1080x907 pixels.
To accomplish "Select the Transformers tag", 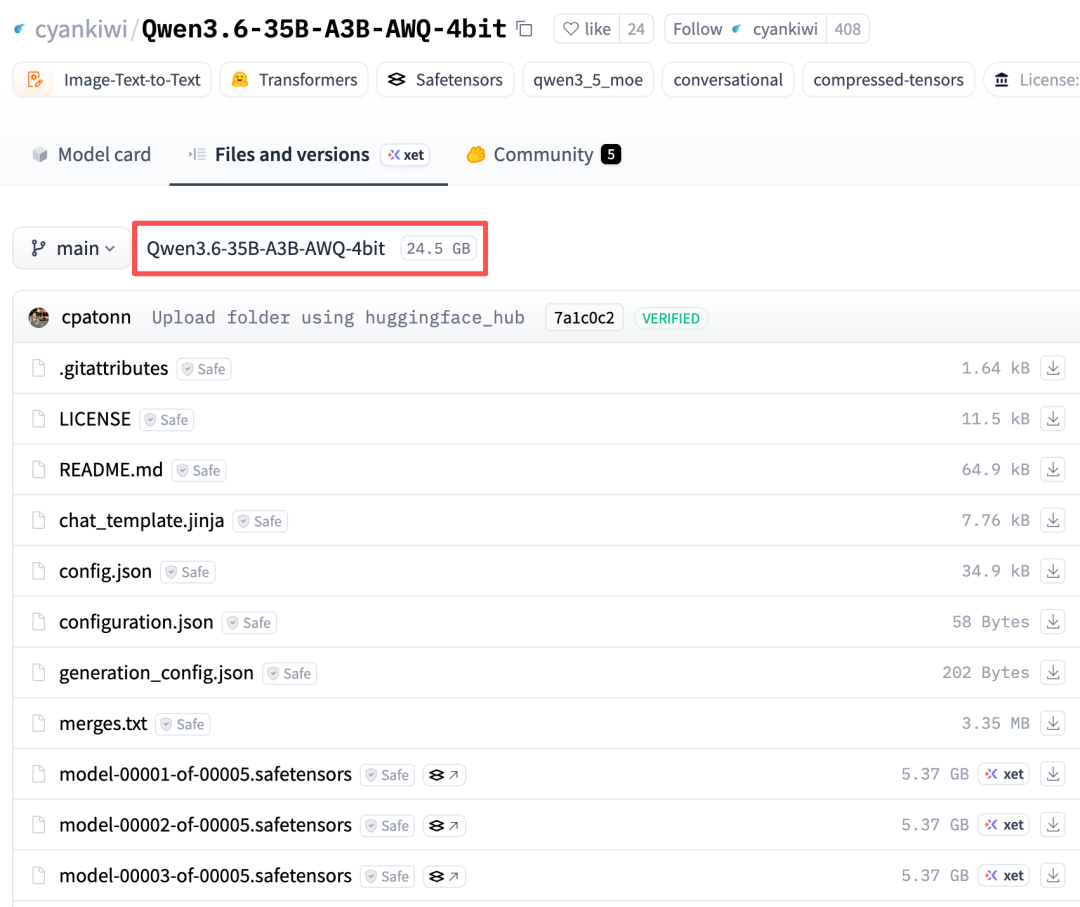I will (x=294, y=80).
